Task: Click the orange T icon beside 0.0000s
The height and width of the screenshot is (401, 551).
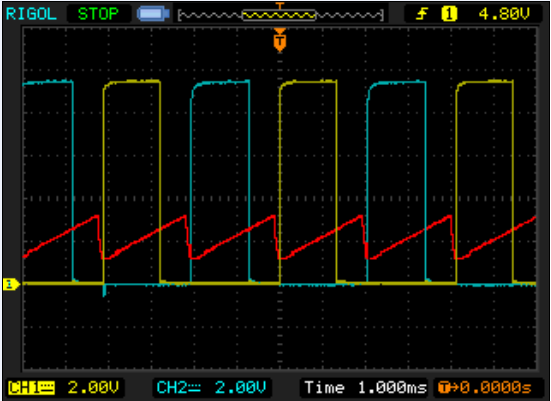Action: 444,388
